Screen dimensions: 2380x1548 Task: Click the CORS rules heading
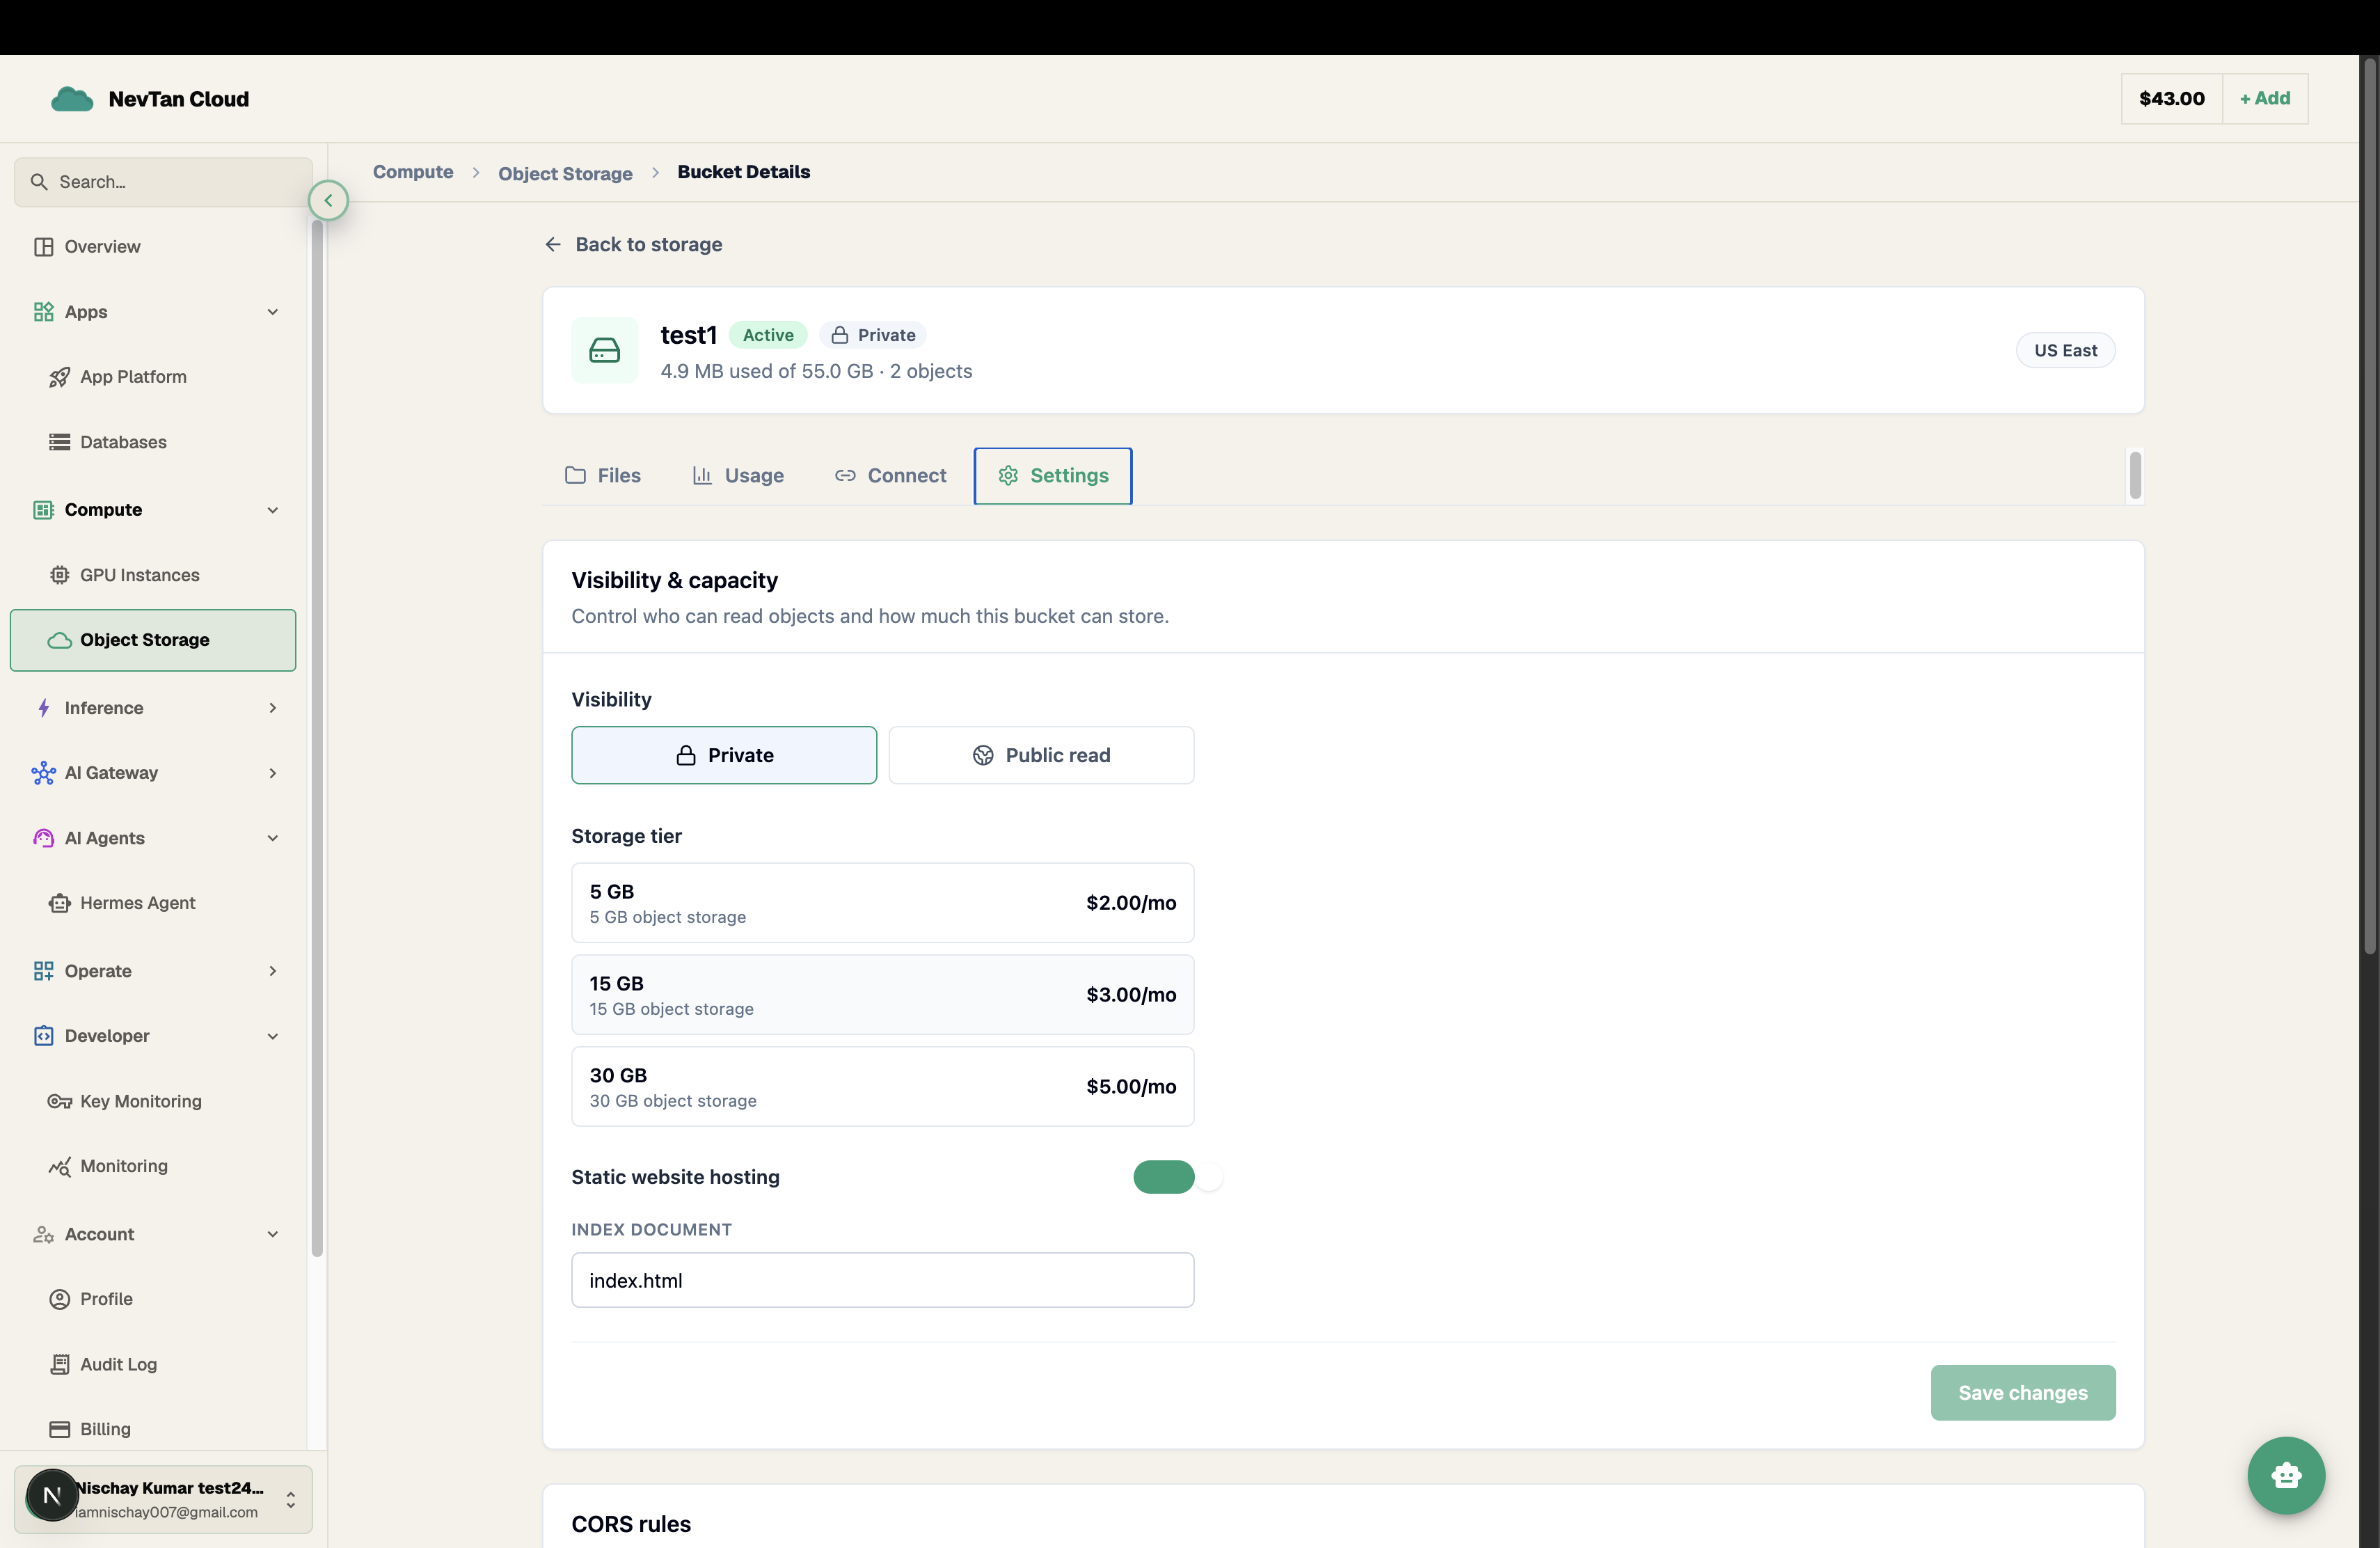tap(631, 1524)
